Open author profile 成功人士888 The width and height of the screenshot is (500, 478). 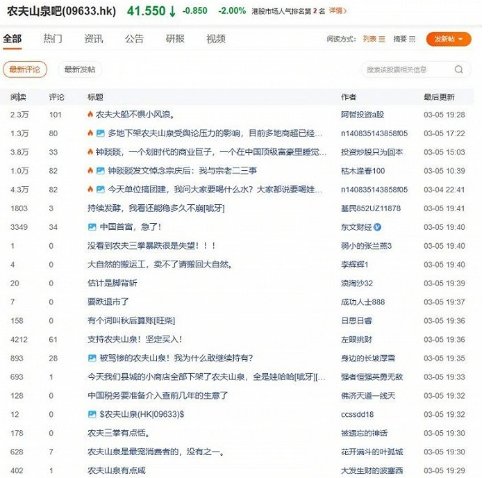(363, 302)
